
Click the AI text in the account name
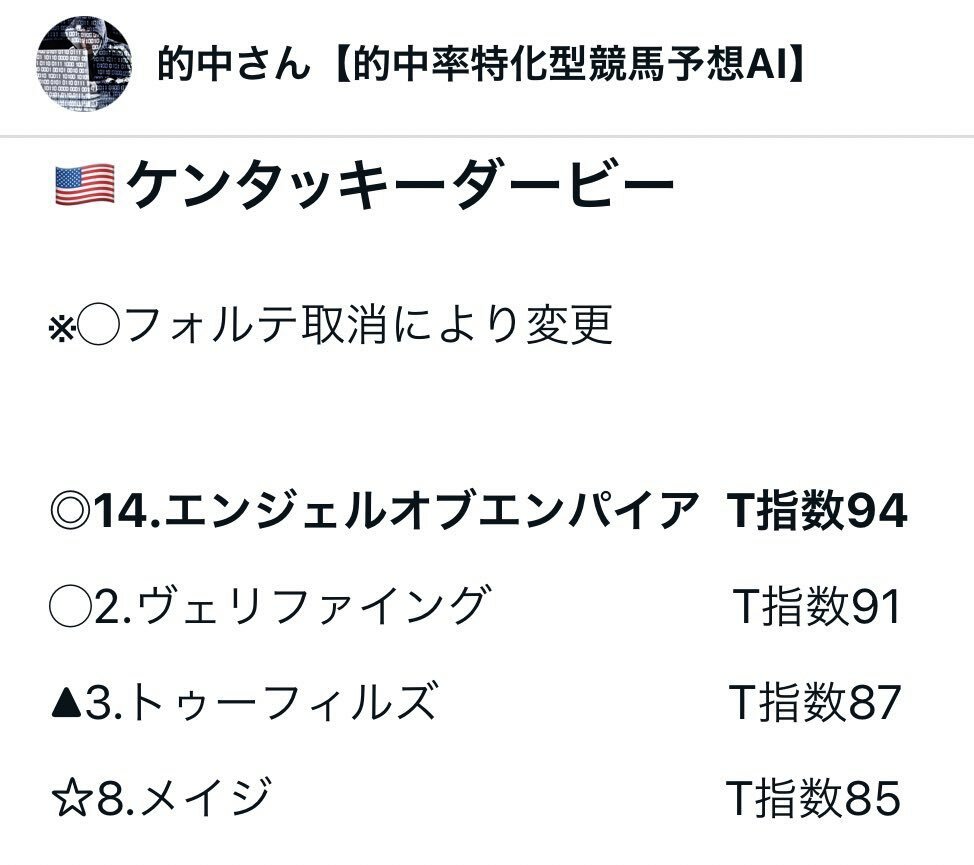click(x=768, y=66)
